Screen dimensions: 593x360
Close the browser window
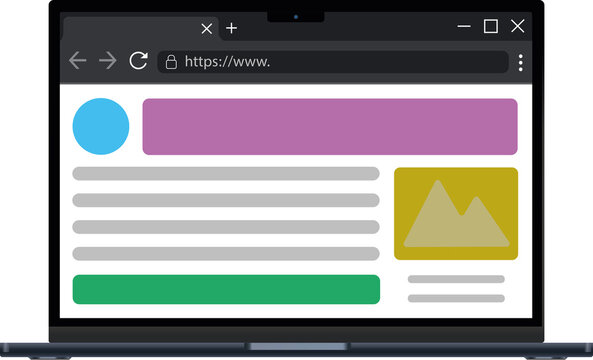coord(518,26)
